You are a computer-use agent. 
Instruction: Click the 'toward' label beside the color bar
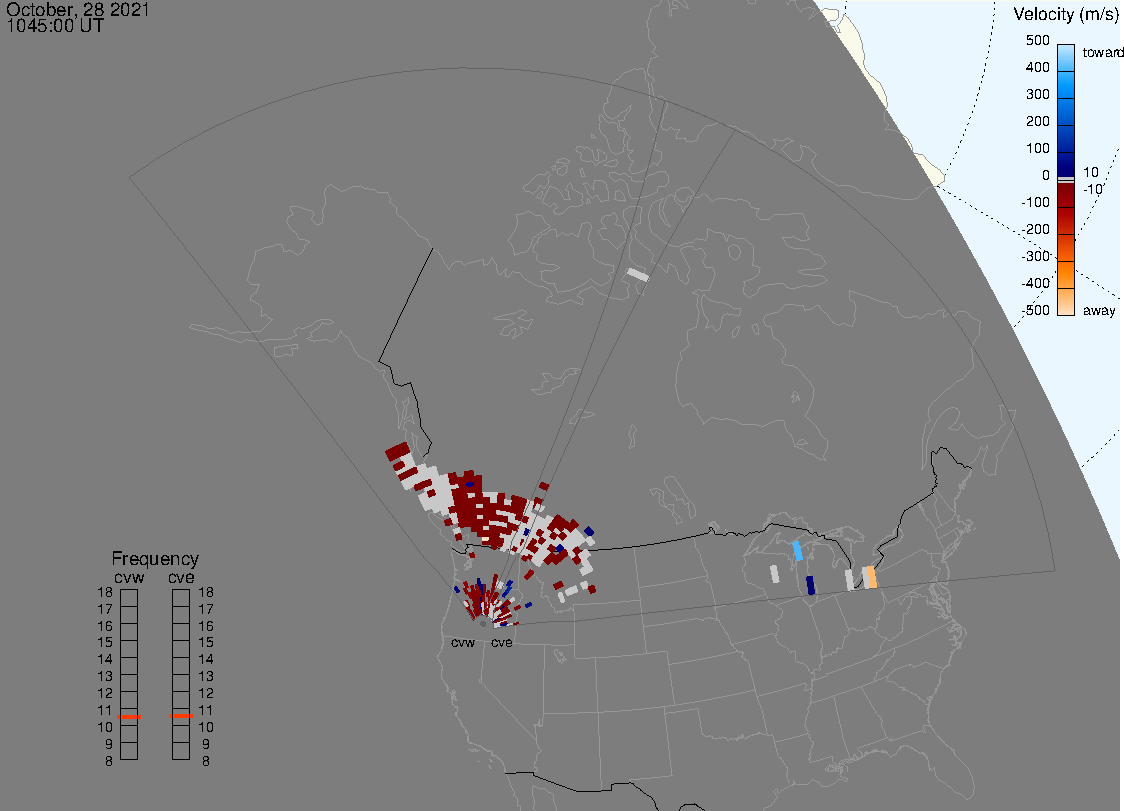tap(1104, 53)
